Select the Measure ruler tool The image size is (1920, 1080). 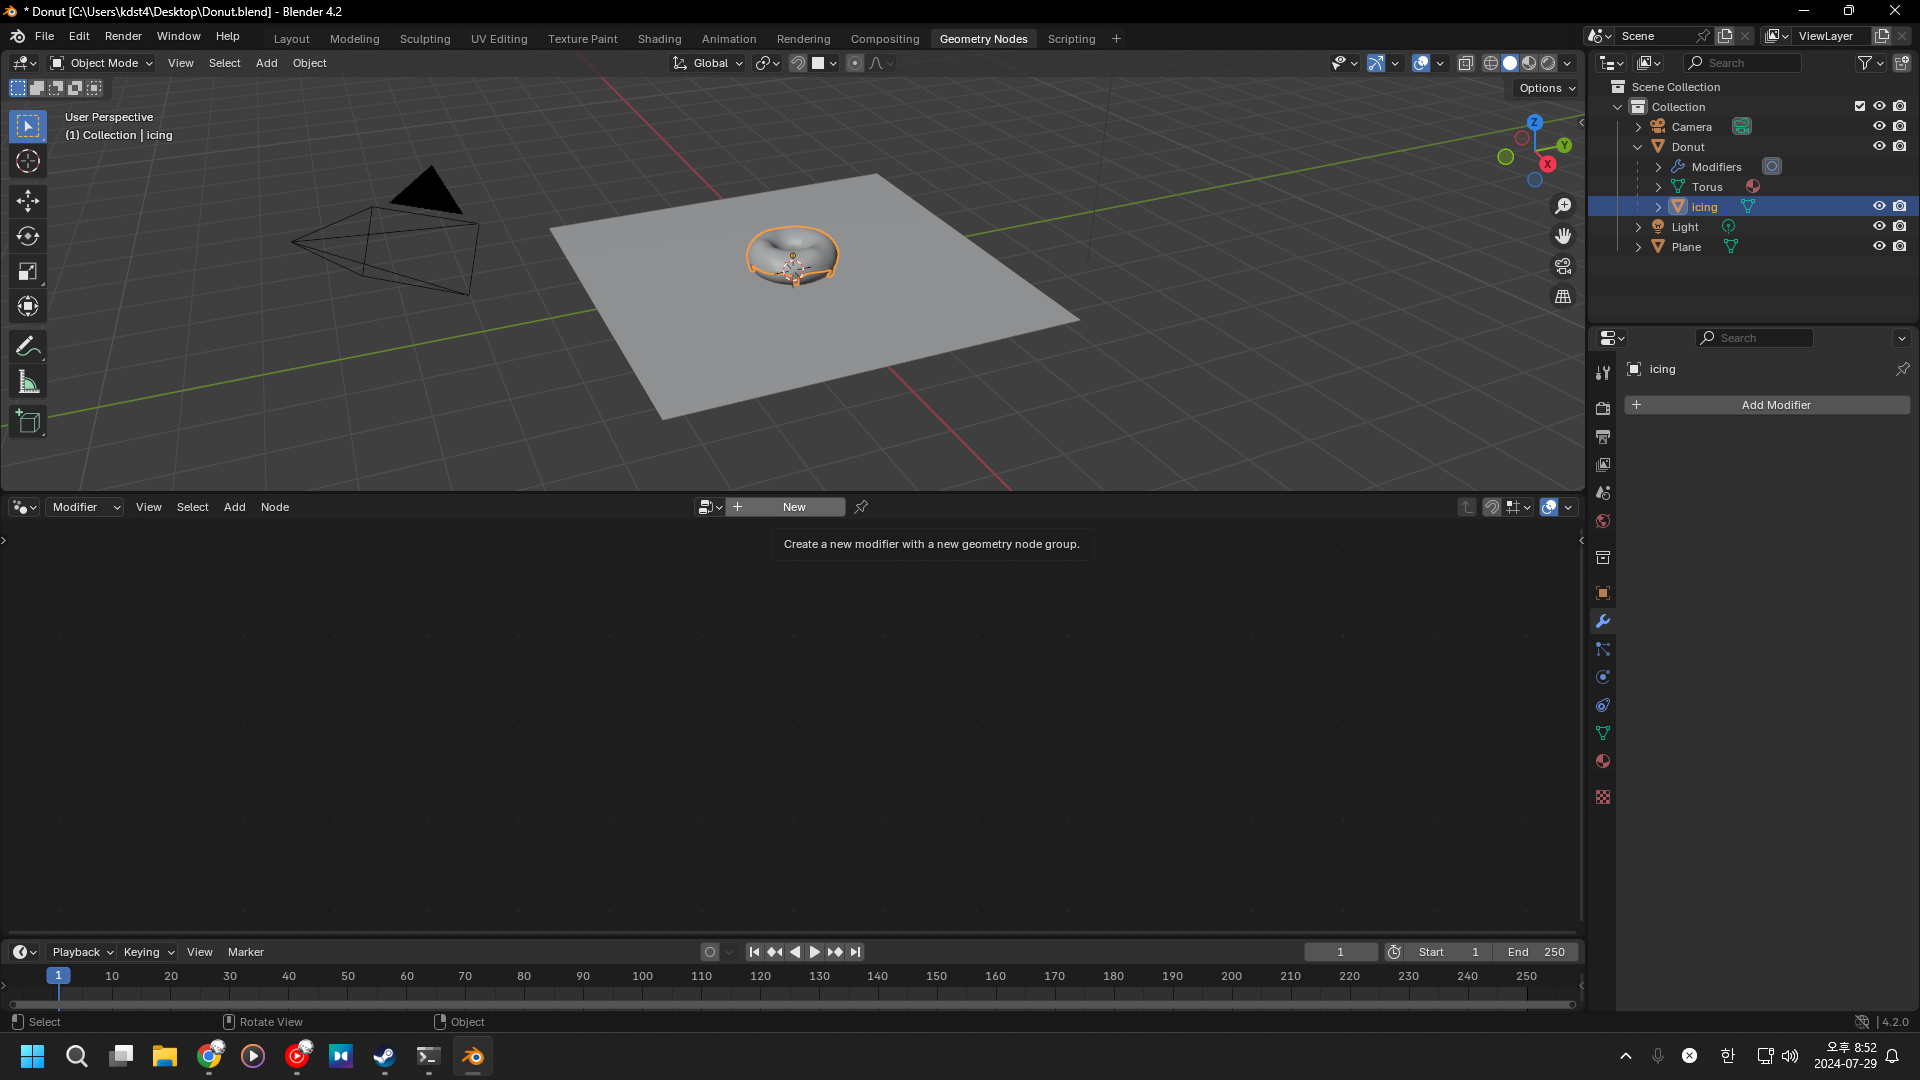[x=28, y=382]
